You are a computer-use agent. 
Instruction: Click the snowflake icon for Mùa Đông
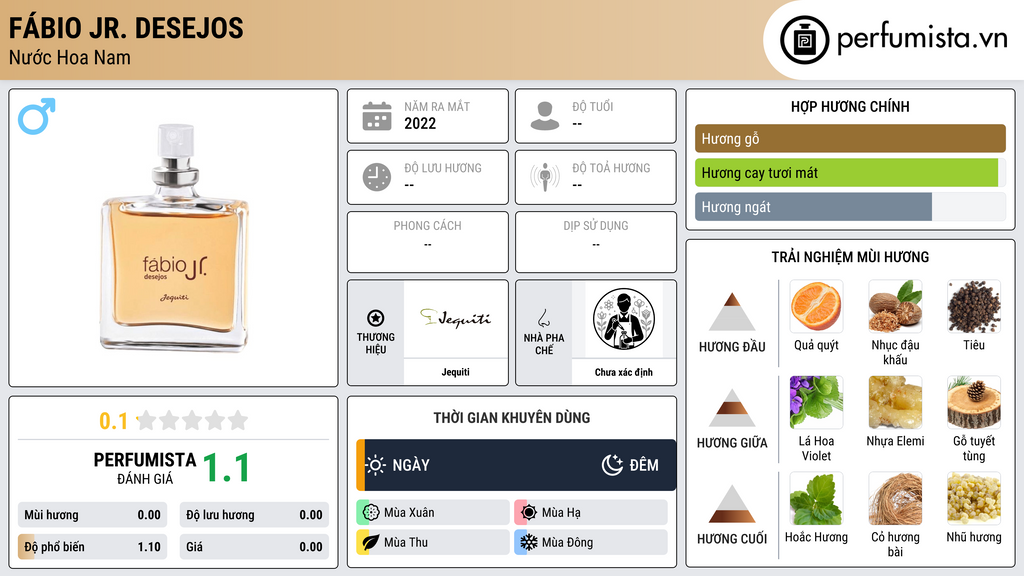[x=529, y=542]
